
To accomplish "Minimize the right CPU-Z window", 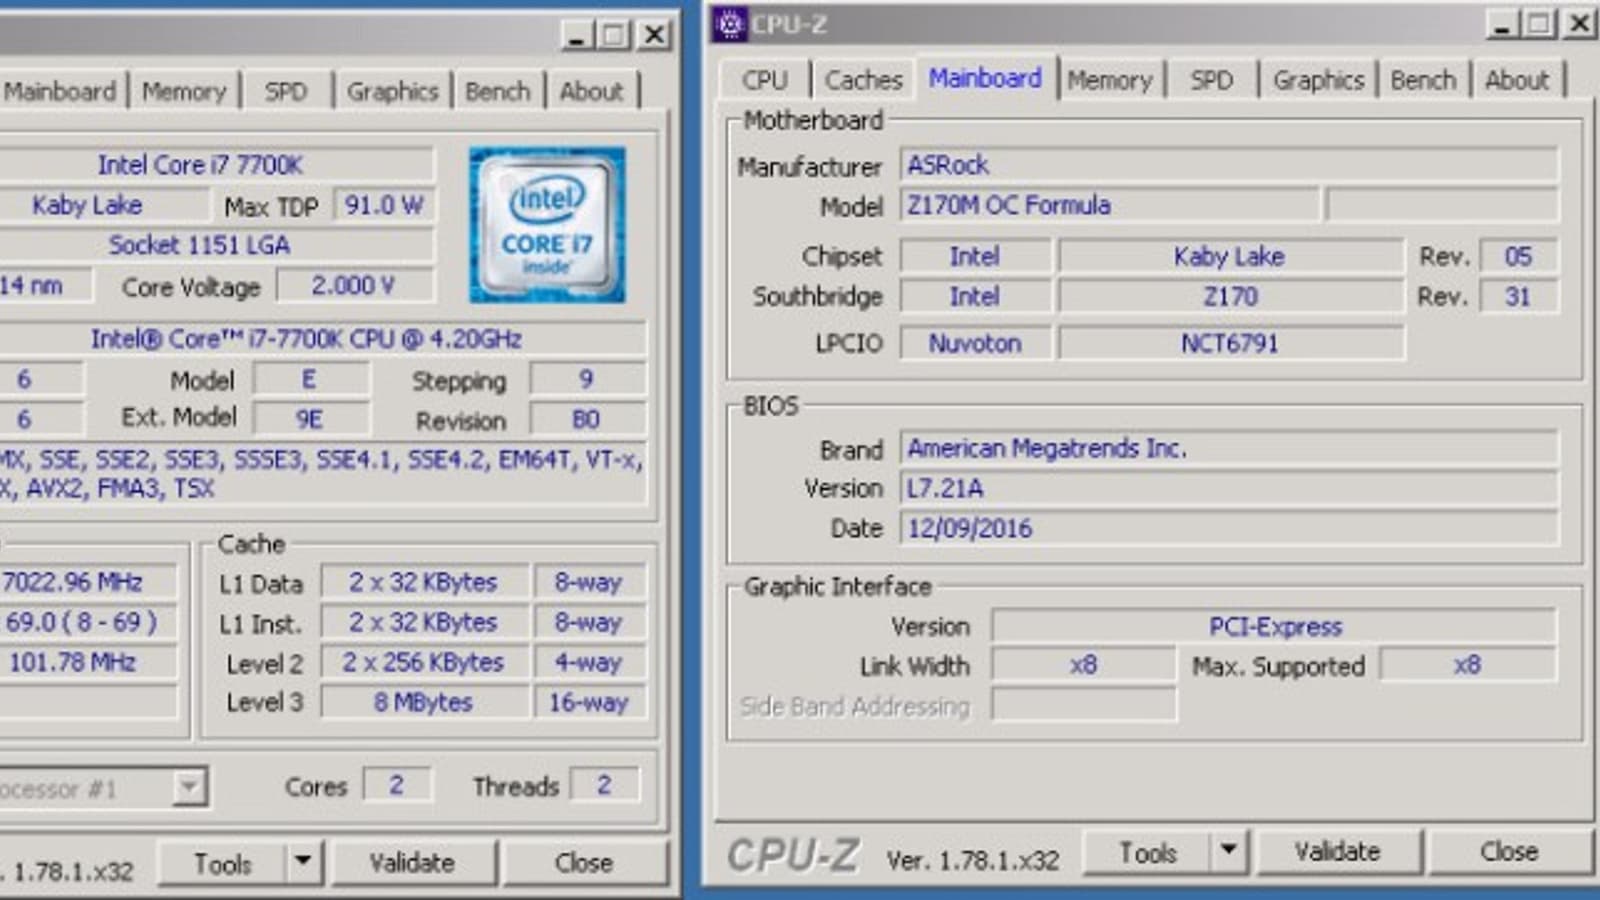I will click(x=1501, y=24).
